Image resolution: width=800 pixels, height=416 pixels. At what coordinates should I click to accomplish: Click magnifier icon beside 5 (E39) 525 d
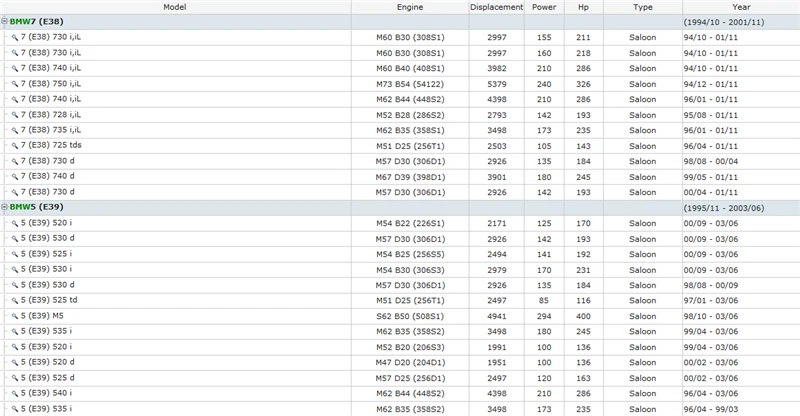(15, 378)
